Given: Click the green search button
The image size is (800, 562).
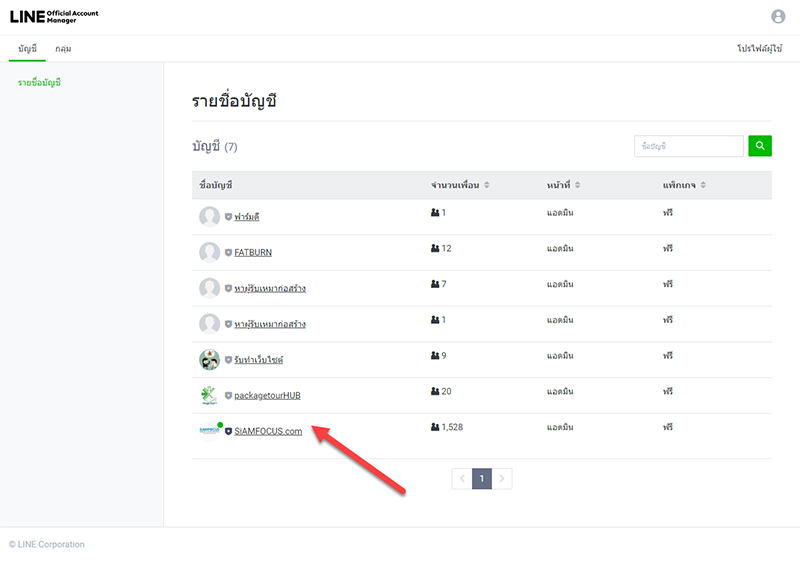Looking at the screenshot, I should tap(760, 147).
